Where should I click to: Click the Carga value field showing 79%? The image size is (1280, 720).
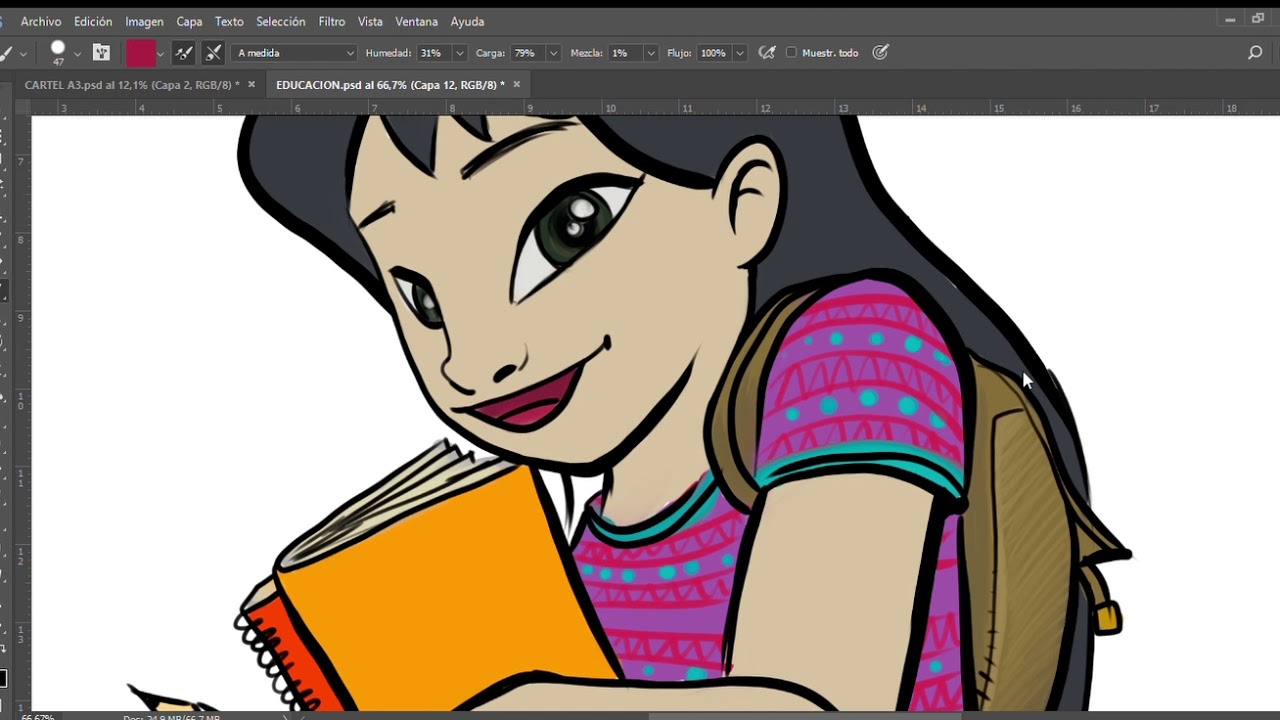[527, 53]
